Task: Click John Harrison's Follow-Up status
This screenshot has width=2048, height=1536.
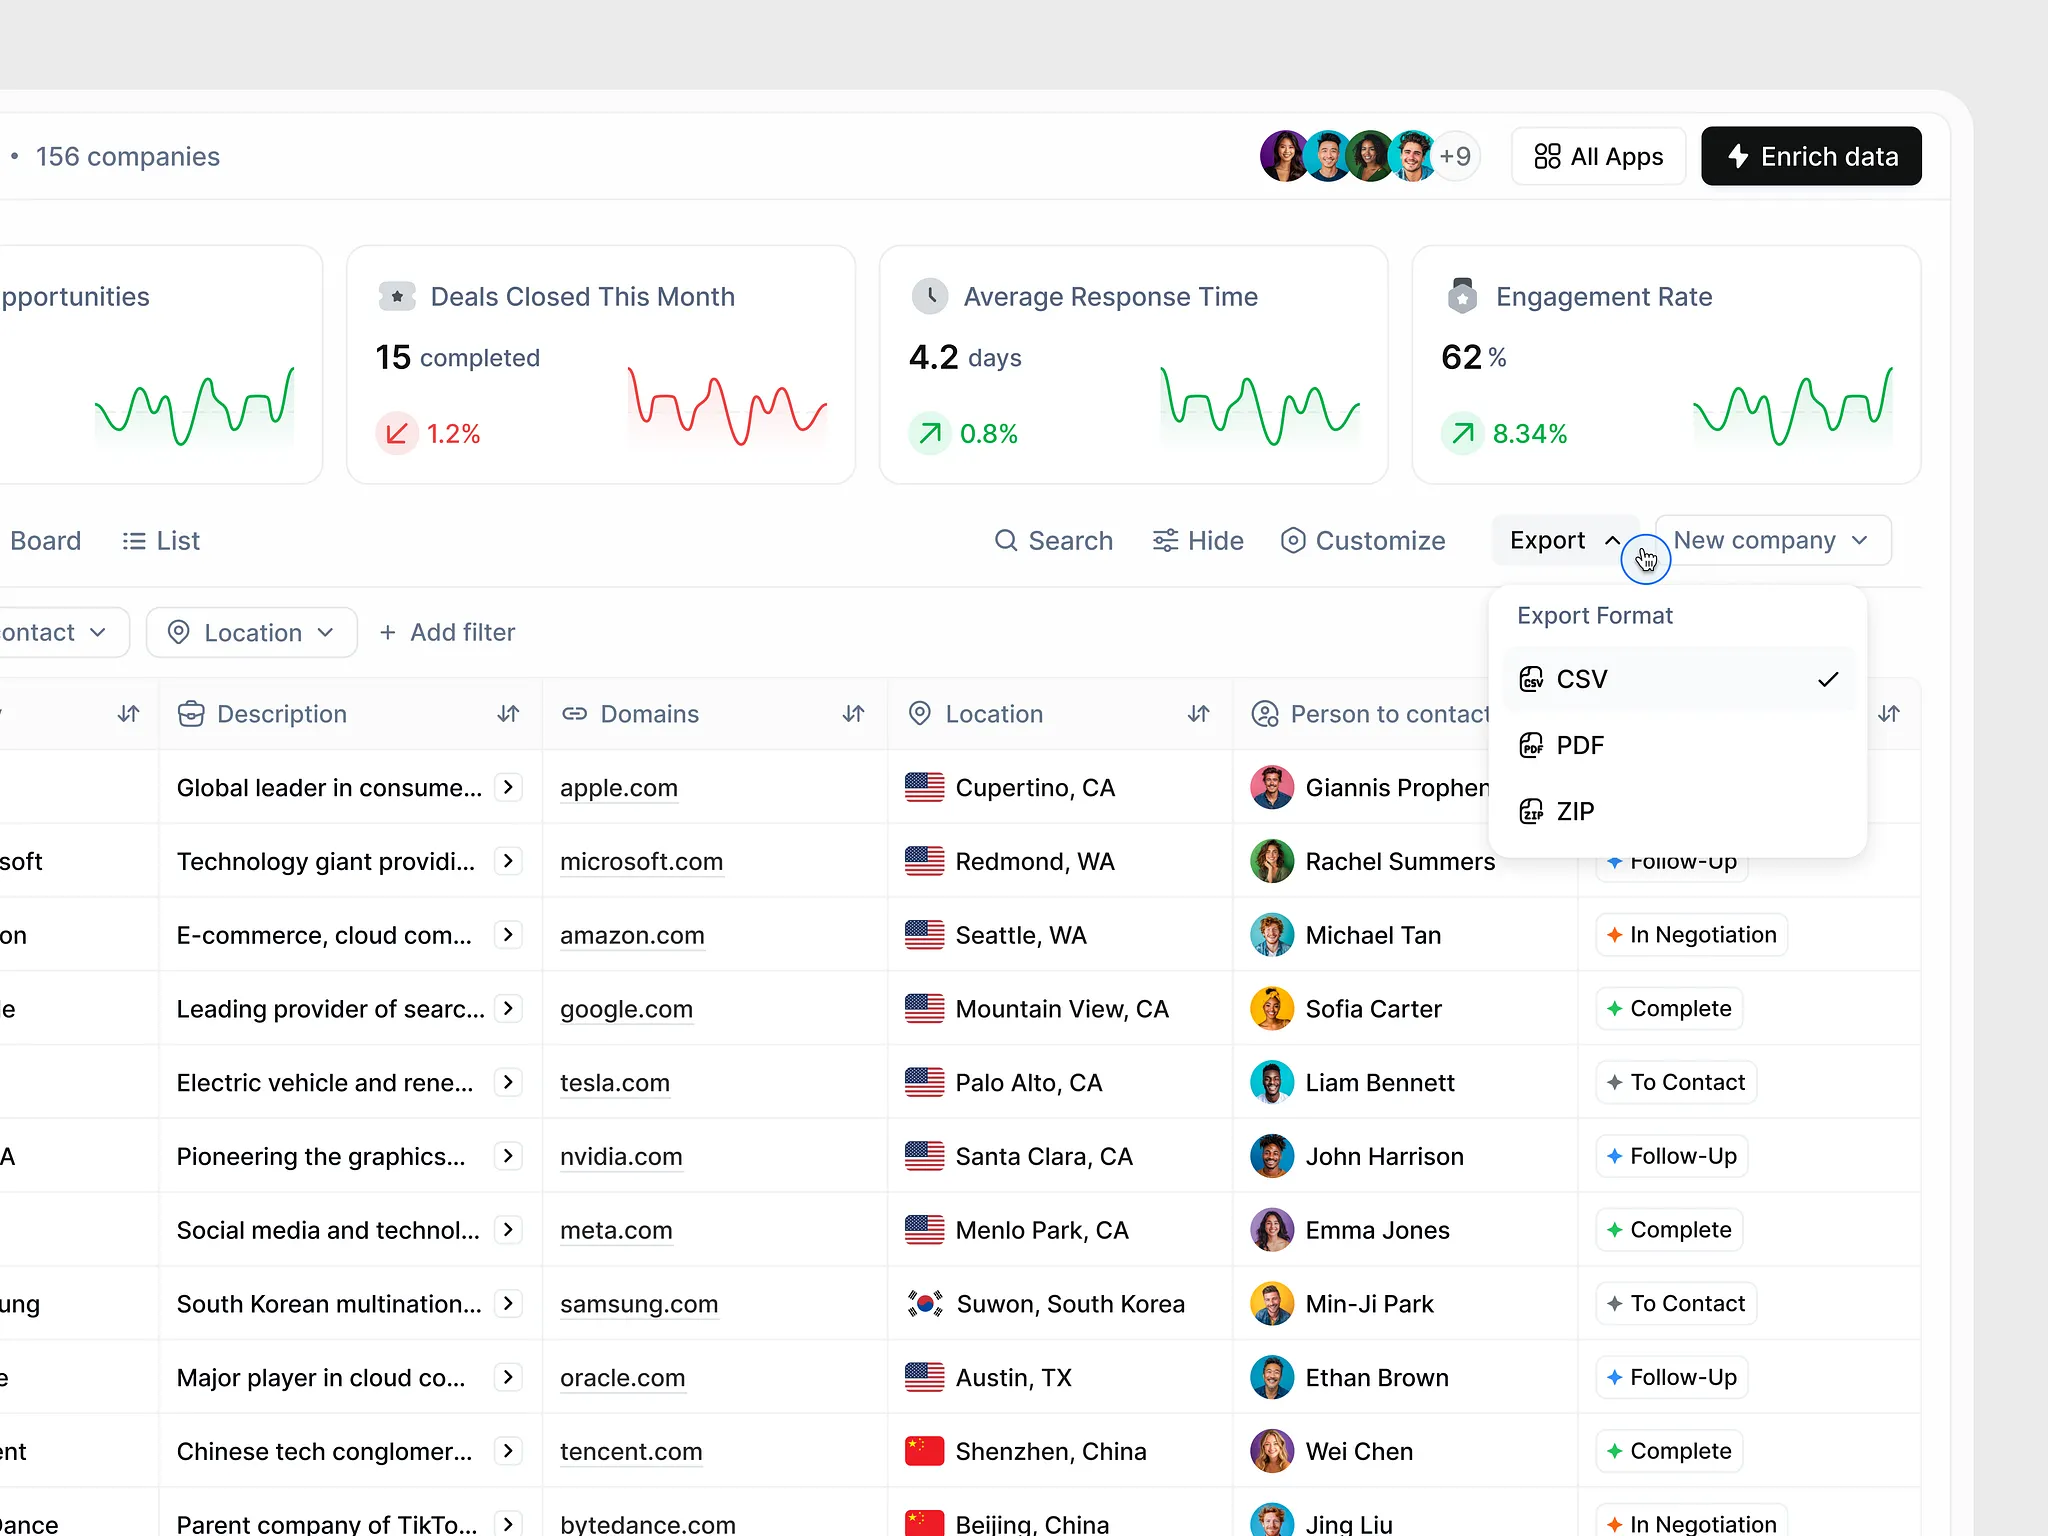Action: click(1672, 1156)
